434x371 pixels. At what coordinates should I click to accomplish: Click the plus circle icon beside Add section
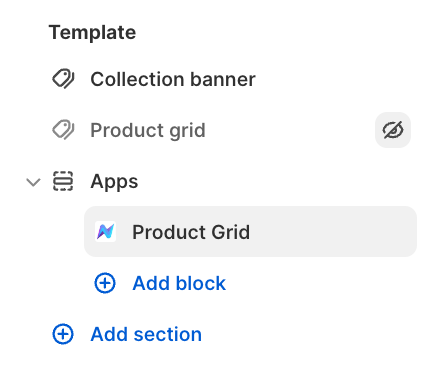coord(63,334)
